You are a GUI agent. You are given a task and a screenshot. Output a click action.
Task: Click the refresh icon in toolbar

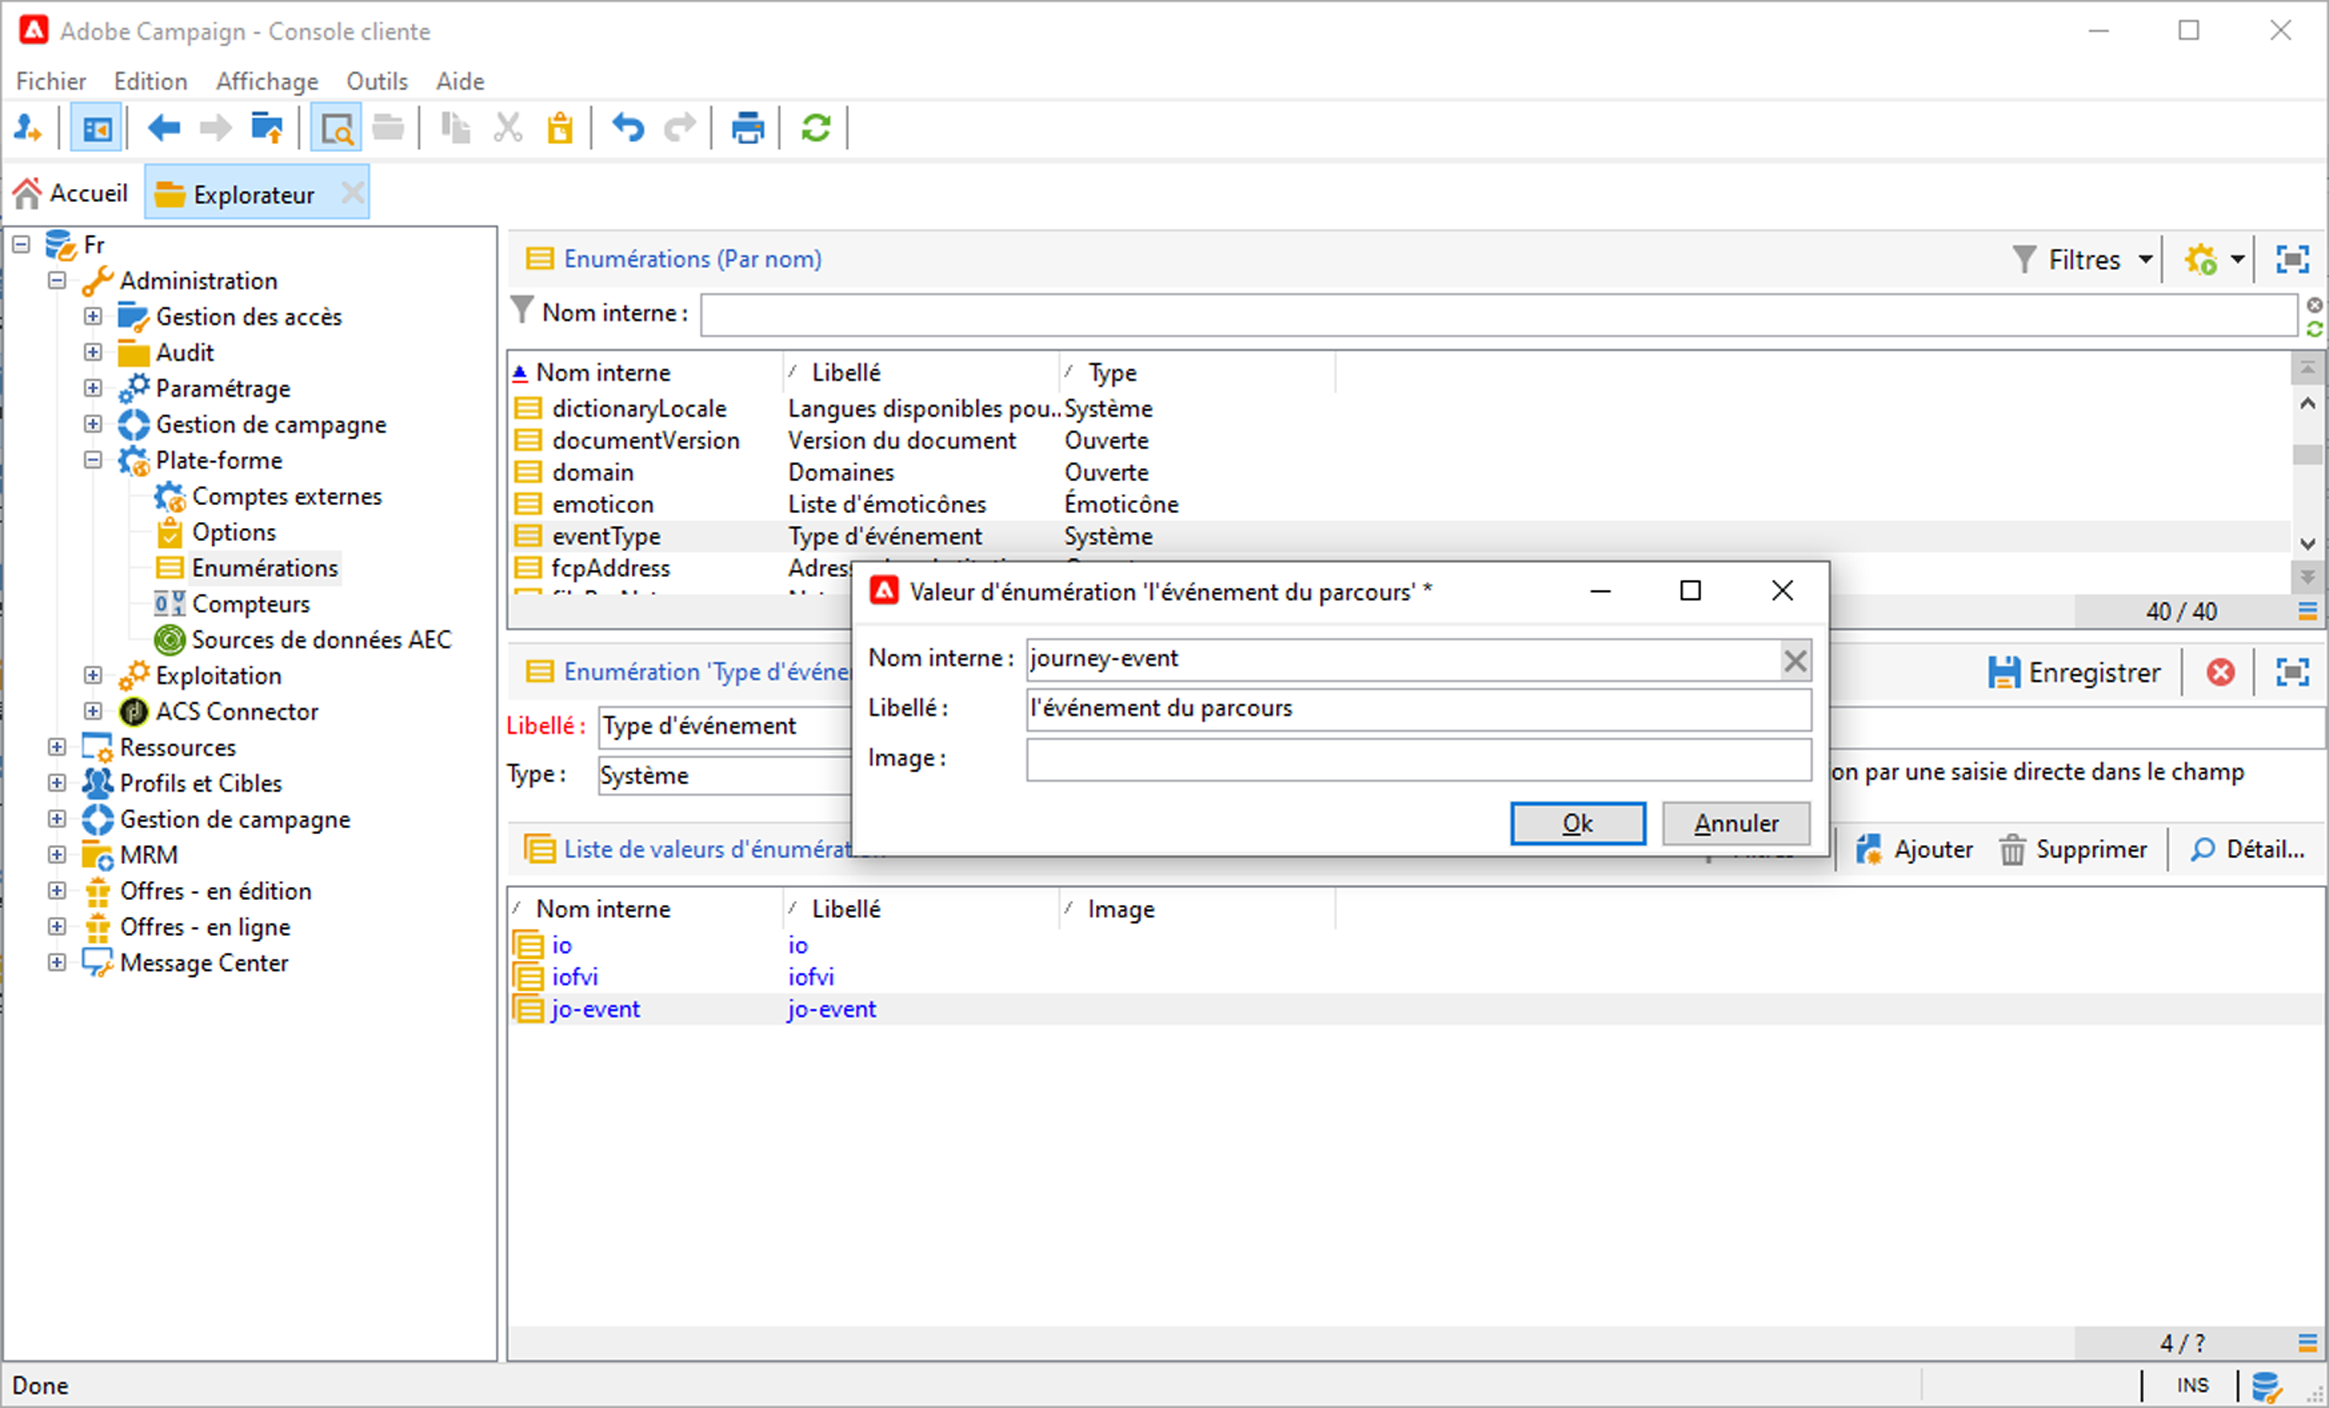(x=816, y=128)
